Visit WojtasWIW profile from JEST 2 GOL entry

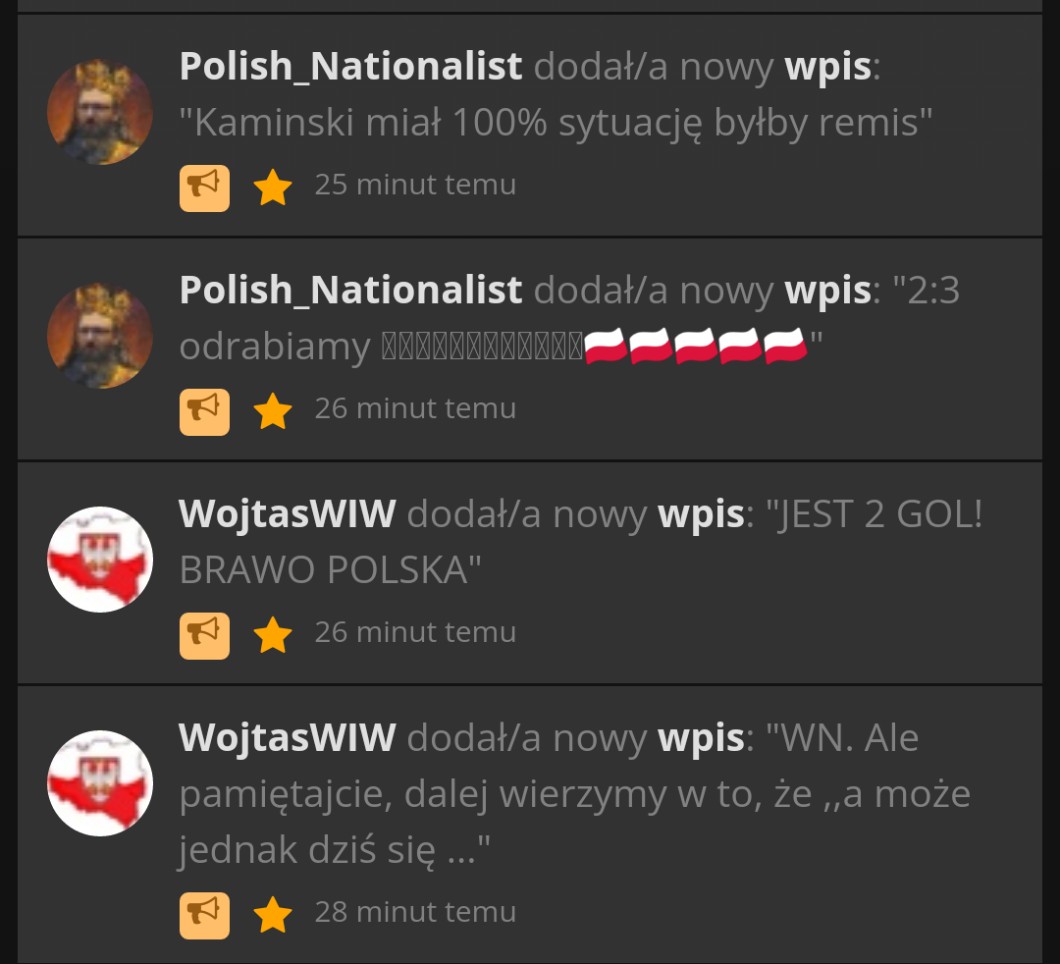pyautogui.click(x=287, y=514)
